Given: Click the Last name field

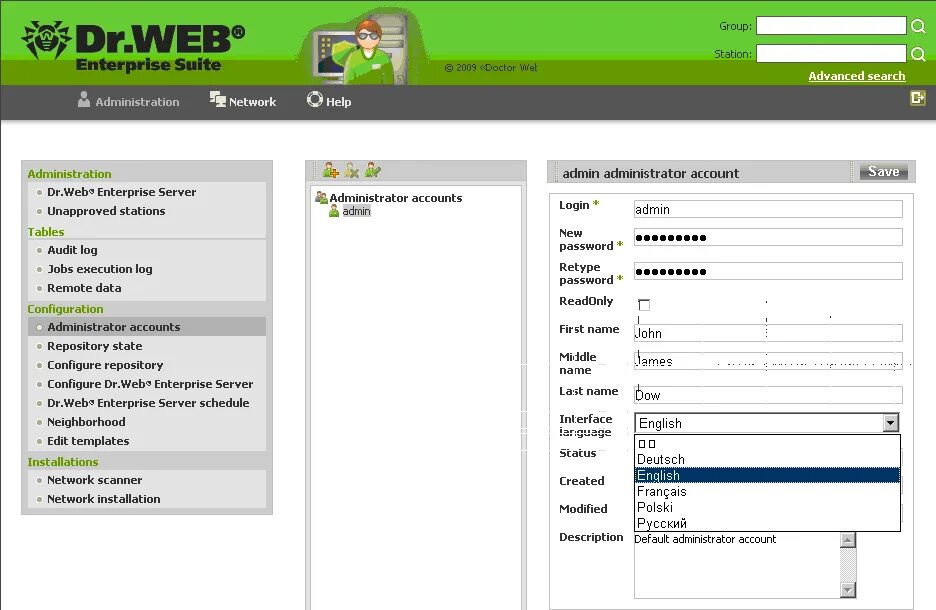Looking at the screenshot, I should (x=768, y=395).
